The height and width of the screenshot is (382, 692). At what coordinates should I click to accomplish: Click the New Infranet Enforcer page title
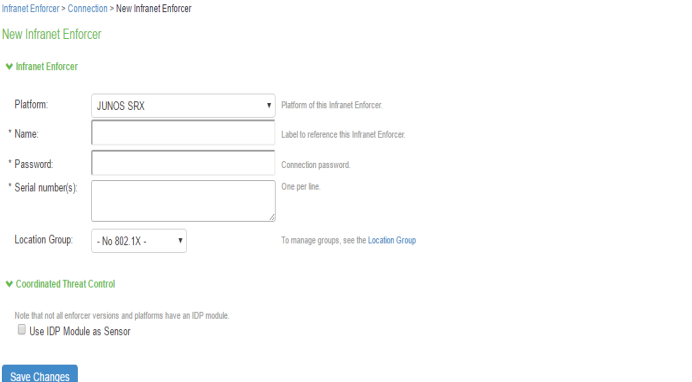[x=52, y=34]
